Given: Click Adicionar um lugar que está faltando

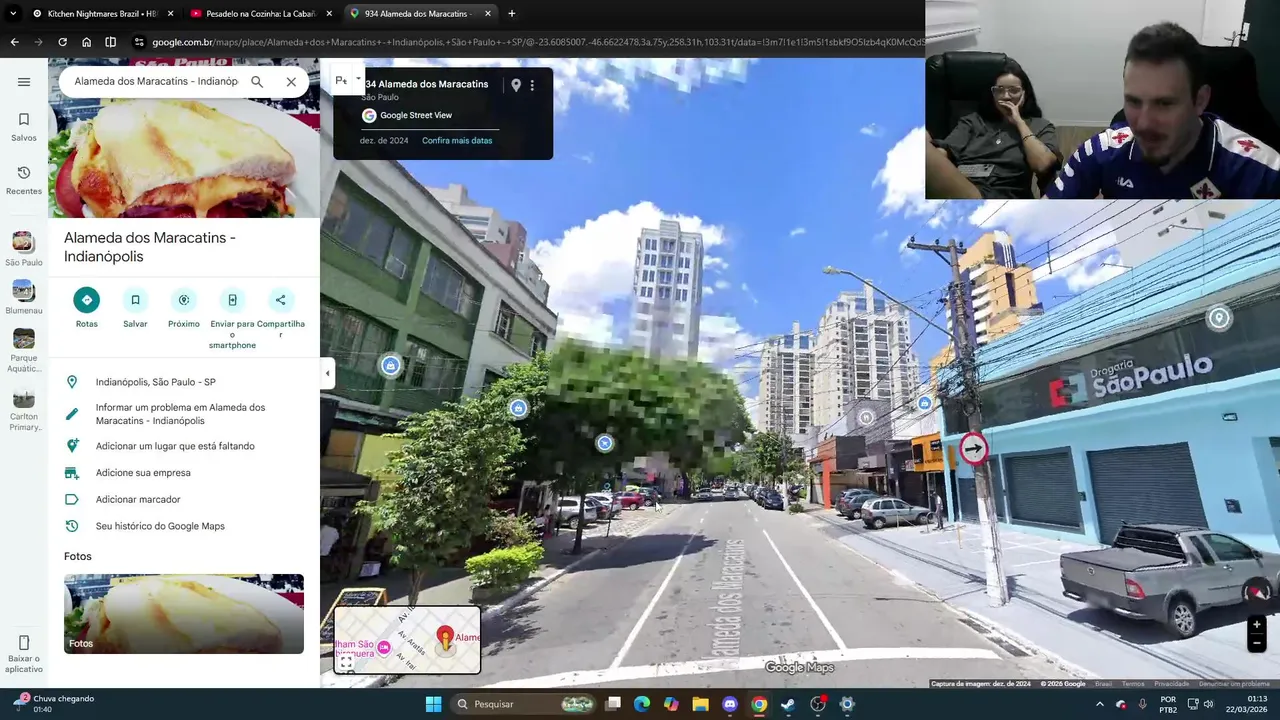Looking at the screenshot, I should coord(184,446).
